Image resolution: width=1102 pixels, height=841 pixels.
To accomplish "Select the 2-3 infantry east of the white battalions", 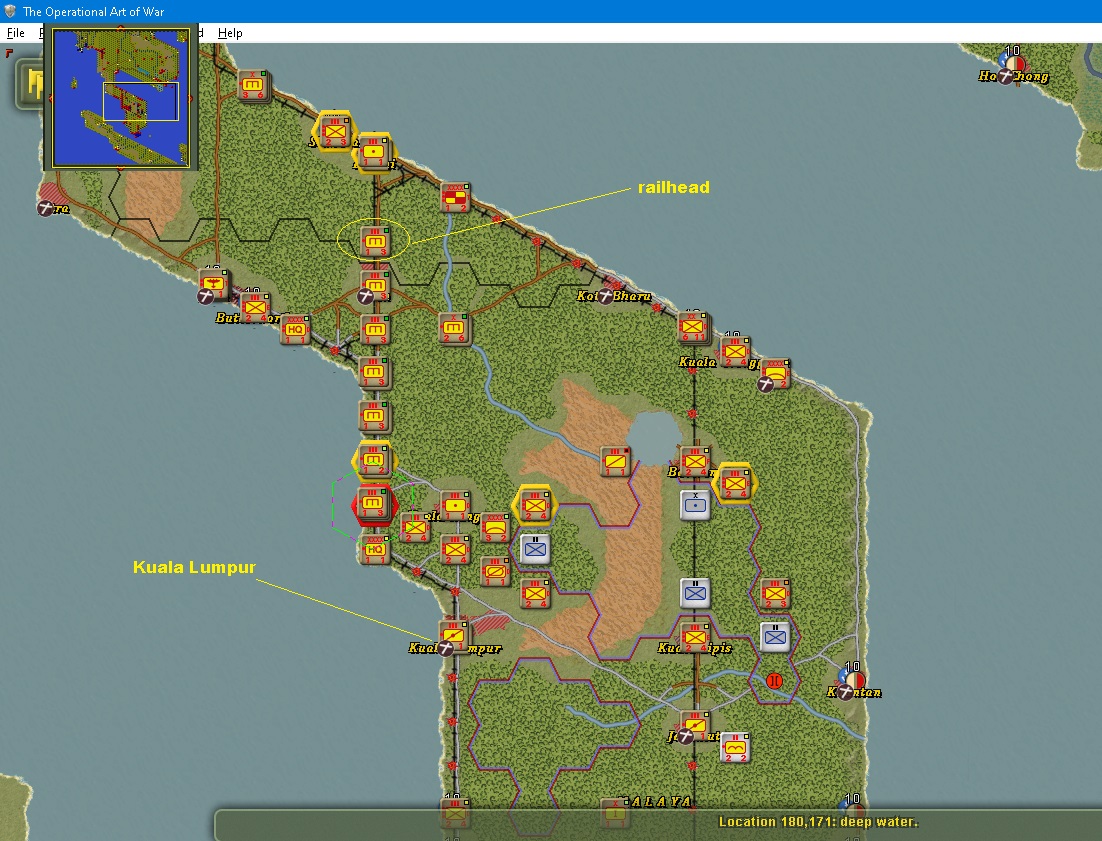I will 775,593.
